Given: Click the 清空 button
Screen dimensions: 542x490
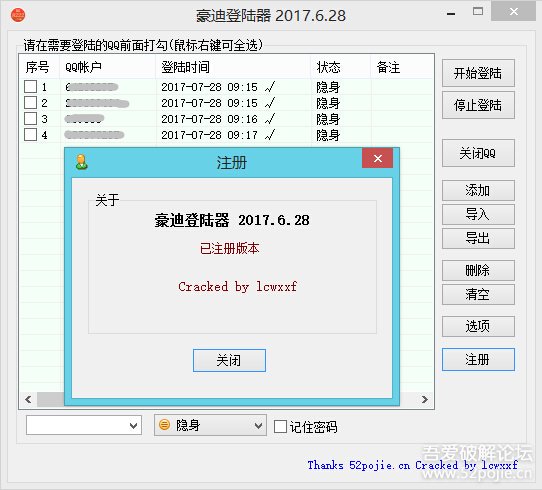Looking at the screenshot, I should point(478,294).
